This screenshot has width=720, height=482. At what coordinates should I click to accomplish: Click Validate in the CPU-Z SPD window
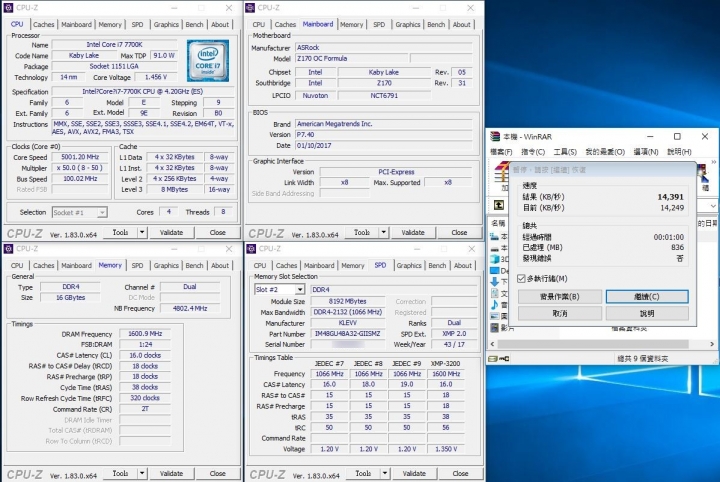[414, 473]
